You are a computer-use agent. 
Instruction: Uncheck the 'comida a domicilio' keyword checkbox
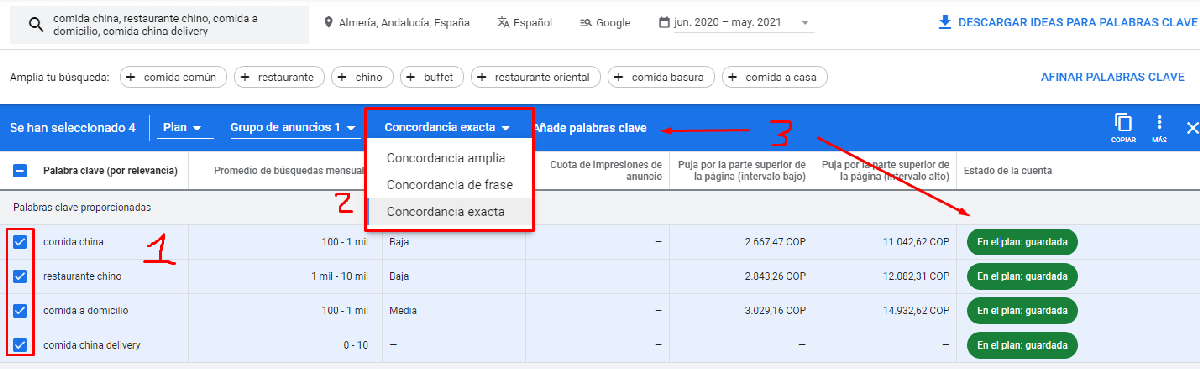(19, 310)
